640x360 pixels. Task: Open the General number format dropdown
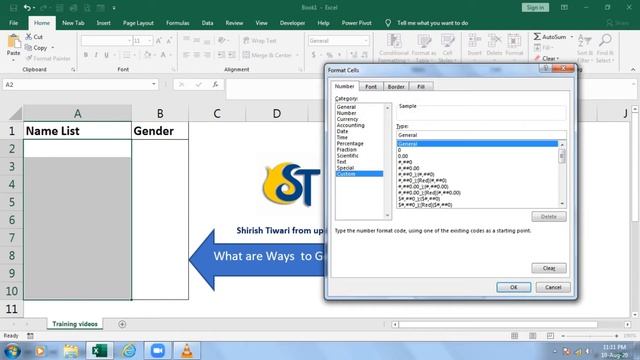tap(365, 41)
